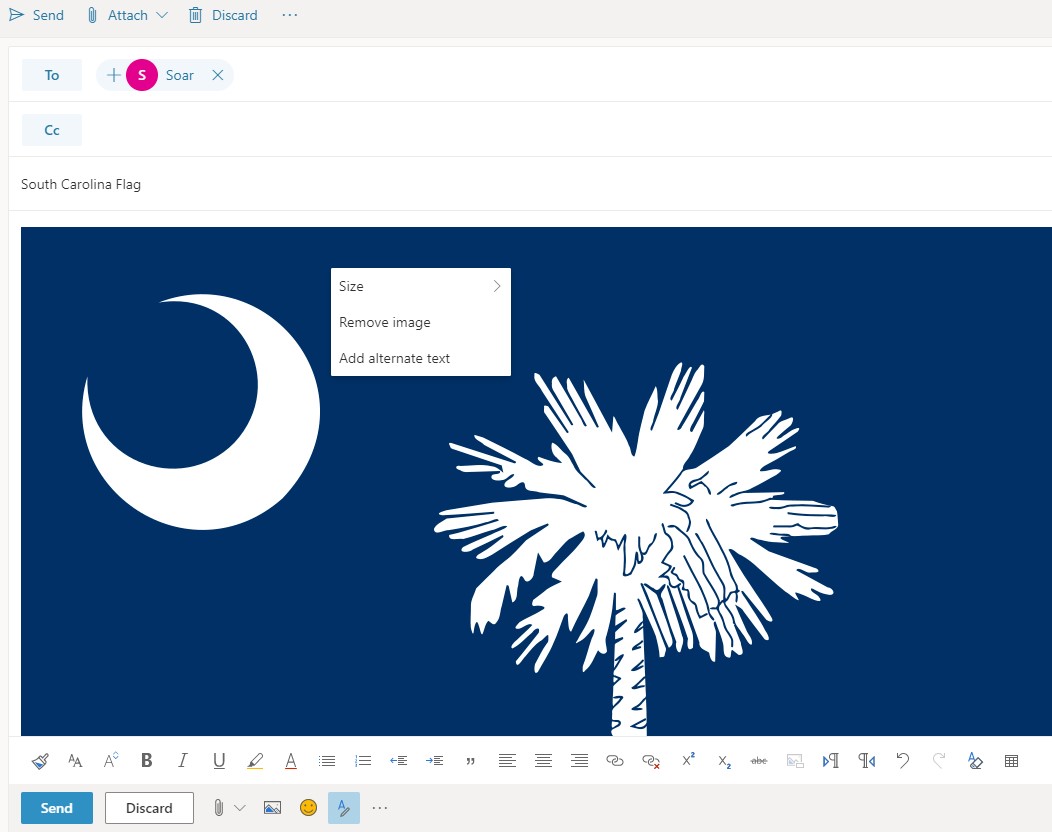Image resolution: width=1052 pixels, height=832 pixels.
Task: Insert a table
Action: [1011, 761]
